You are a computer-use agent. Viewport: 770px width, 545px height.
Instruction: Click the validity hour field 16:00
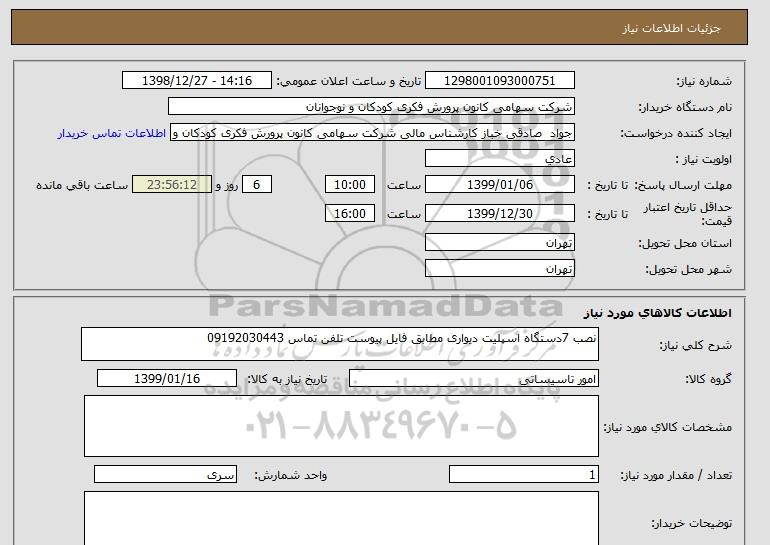tap(350, 214)
